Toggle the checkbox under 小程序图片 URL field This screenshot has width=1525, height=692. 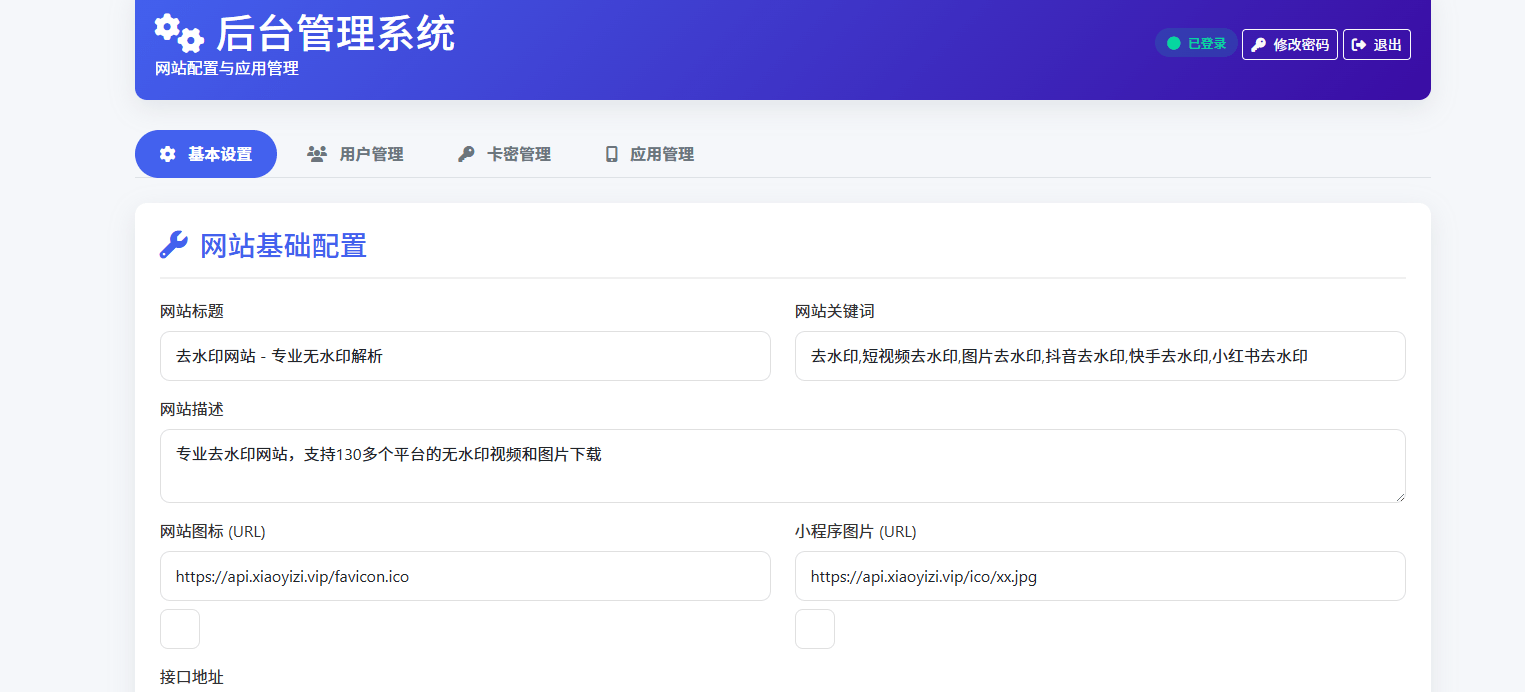click(814, 628)
